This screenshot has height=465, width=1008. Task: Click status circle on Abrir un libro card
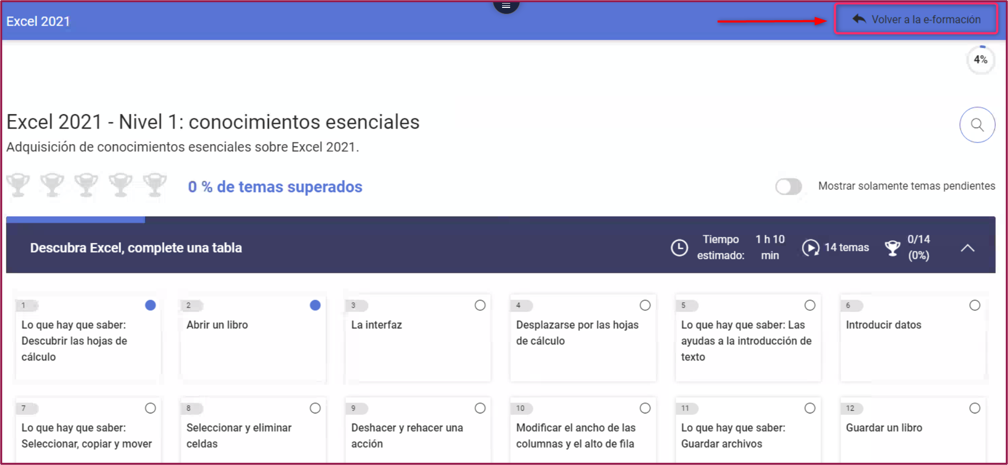(x=315, y=305)
